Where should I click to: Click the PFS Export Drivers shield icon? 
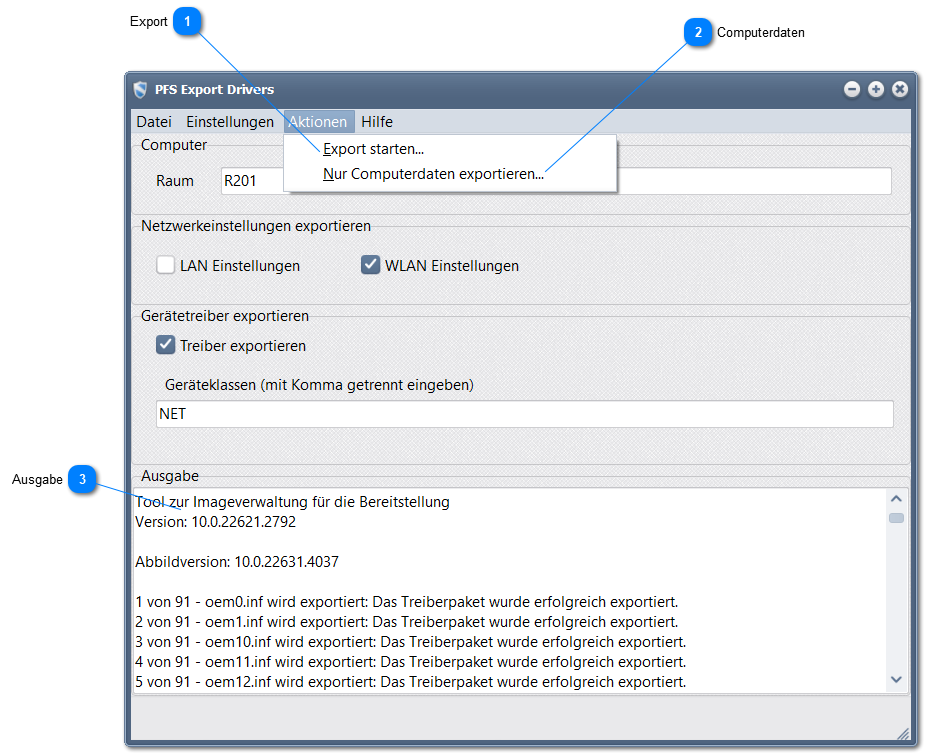(x=141, y=90)
